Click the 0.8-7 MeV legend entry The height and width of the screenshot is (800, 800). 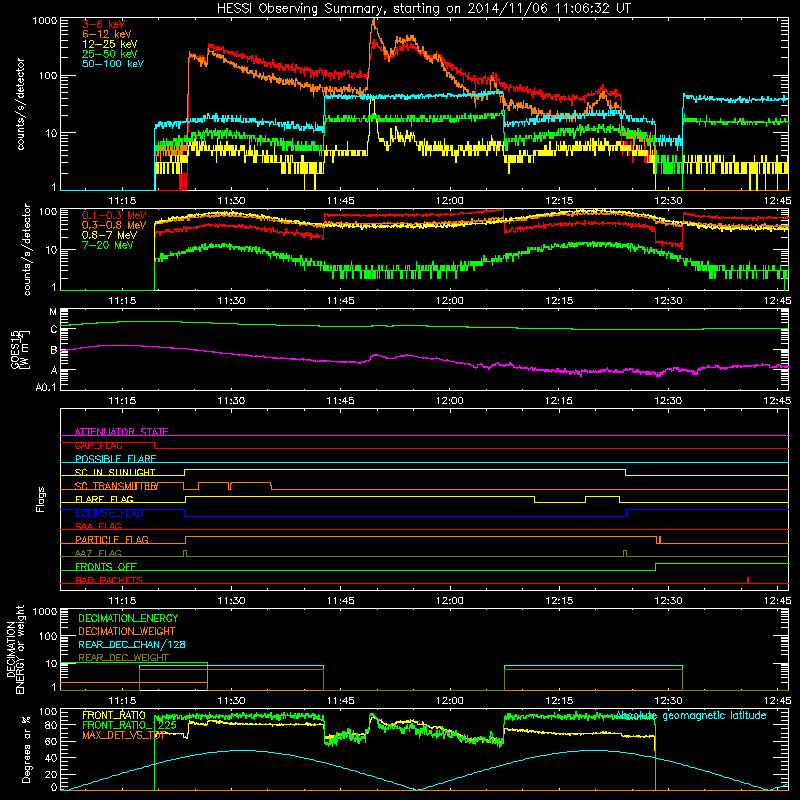(x=109, y=235)
